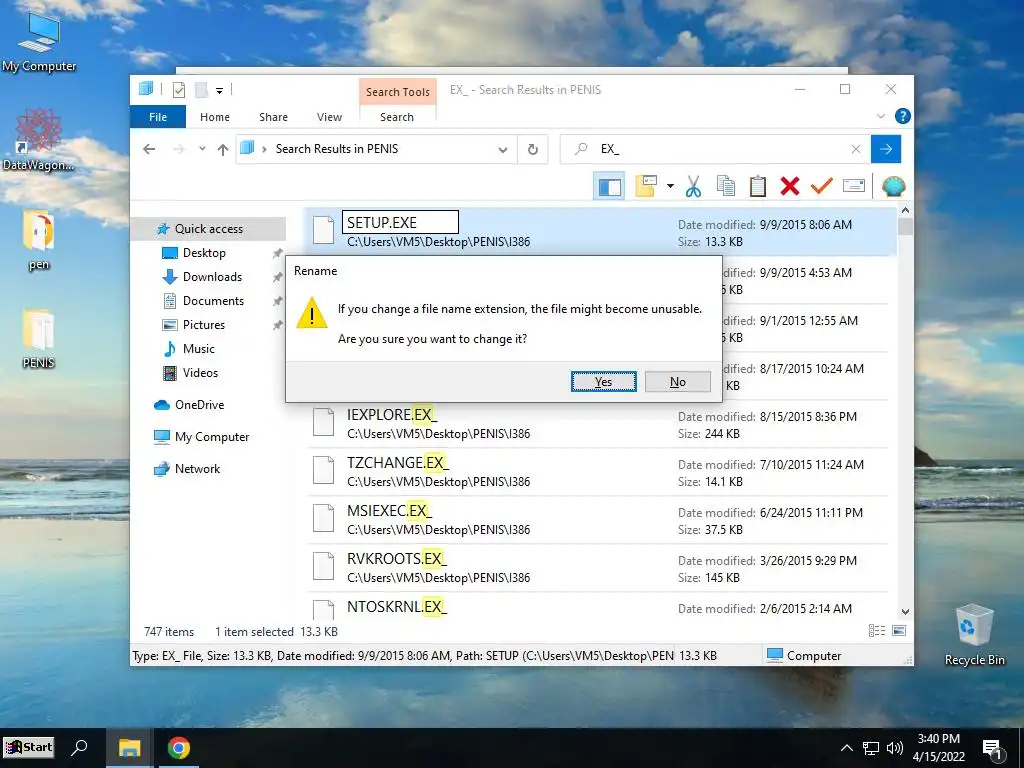Click the Paste clipboard icon
1024x768 pixels.
point(758,186)
